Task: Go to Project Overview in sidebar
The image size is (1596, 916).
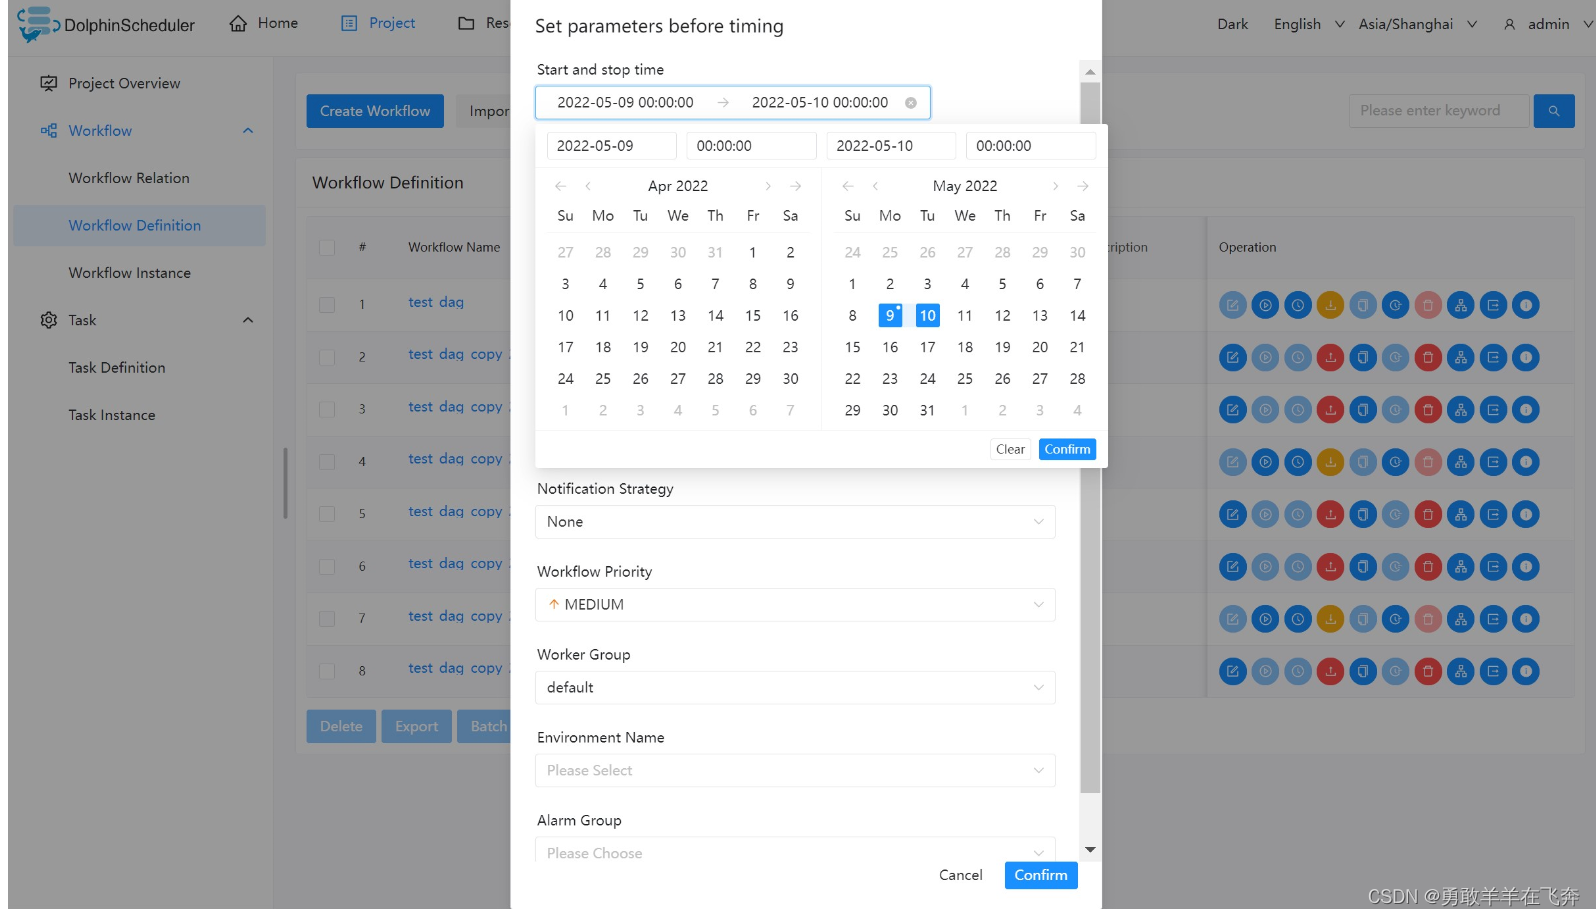Action: tap(124, 83)
